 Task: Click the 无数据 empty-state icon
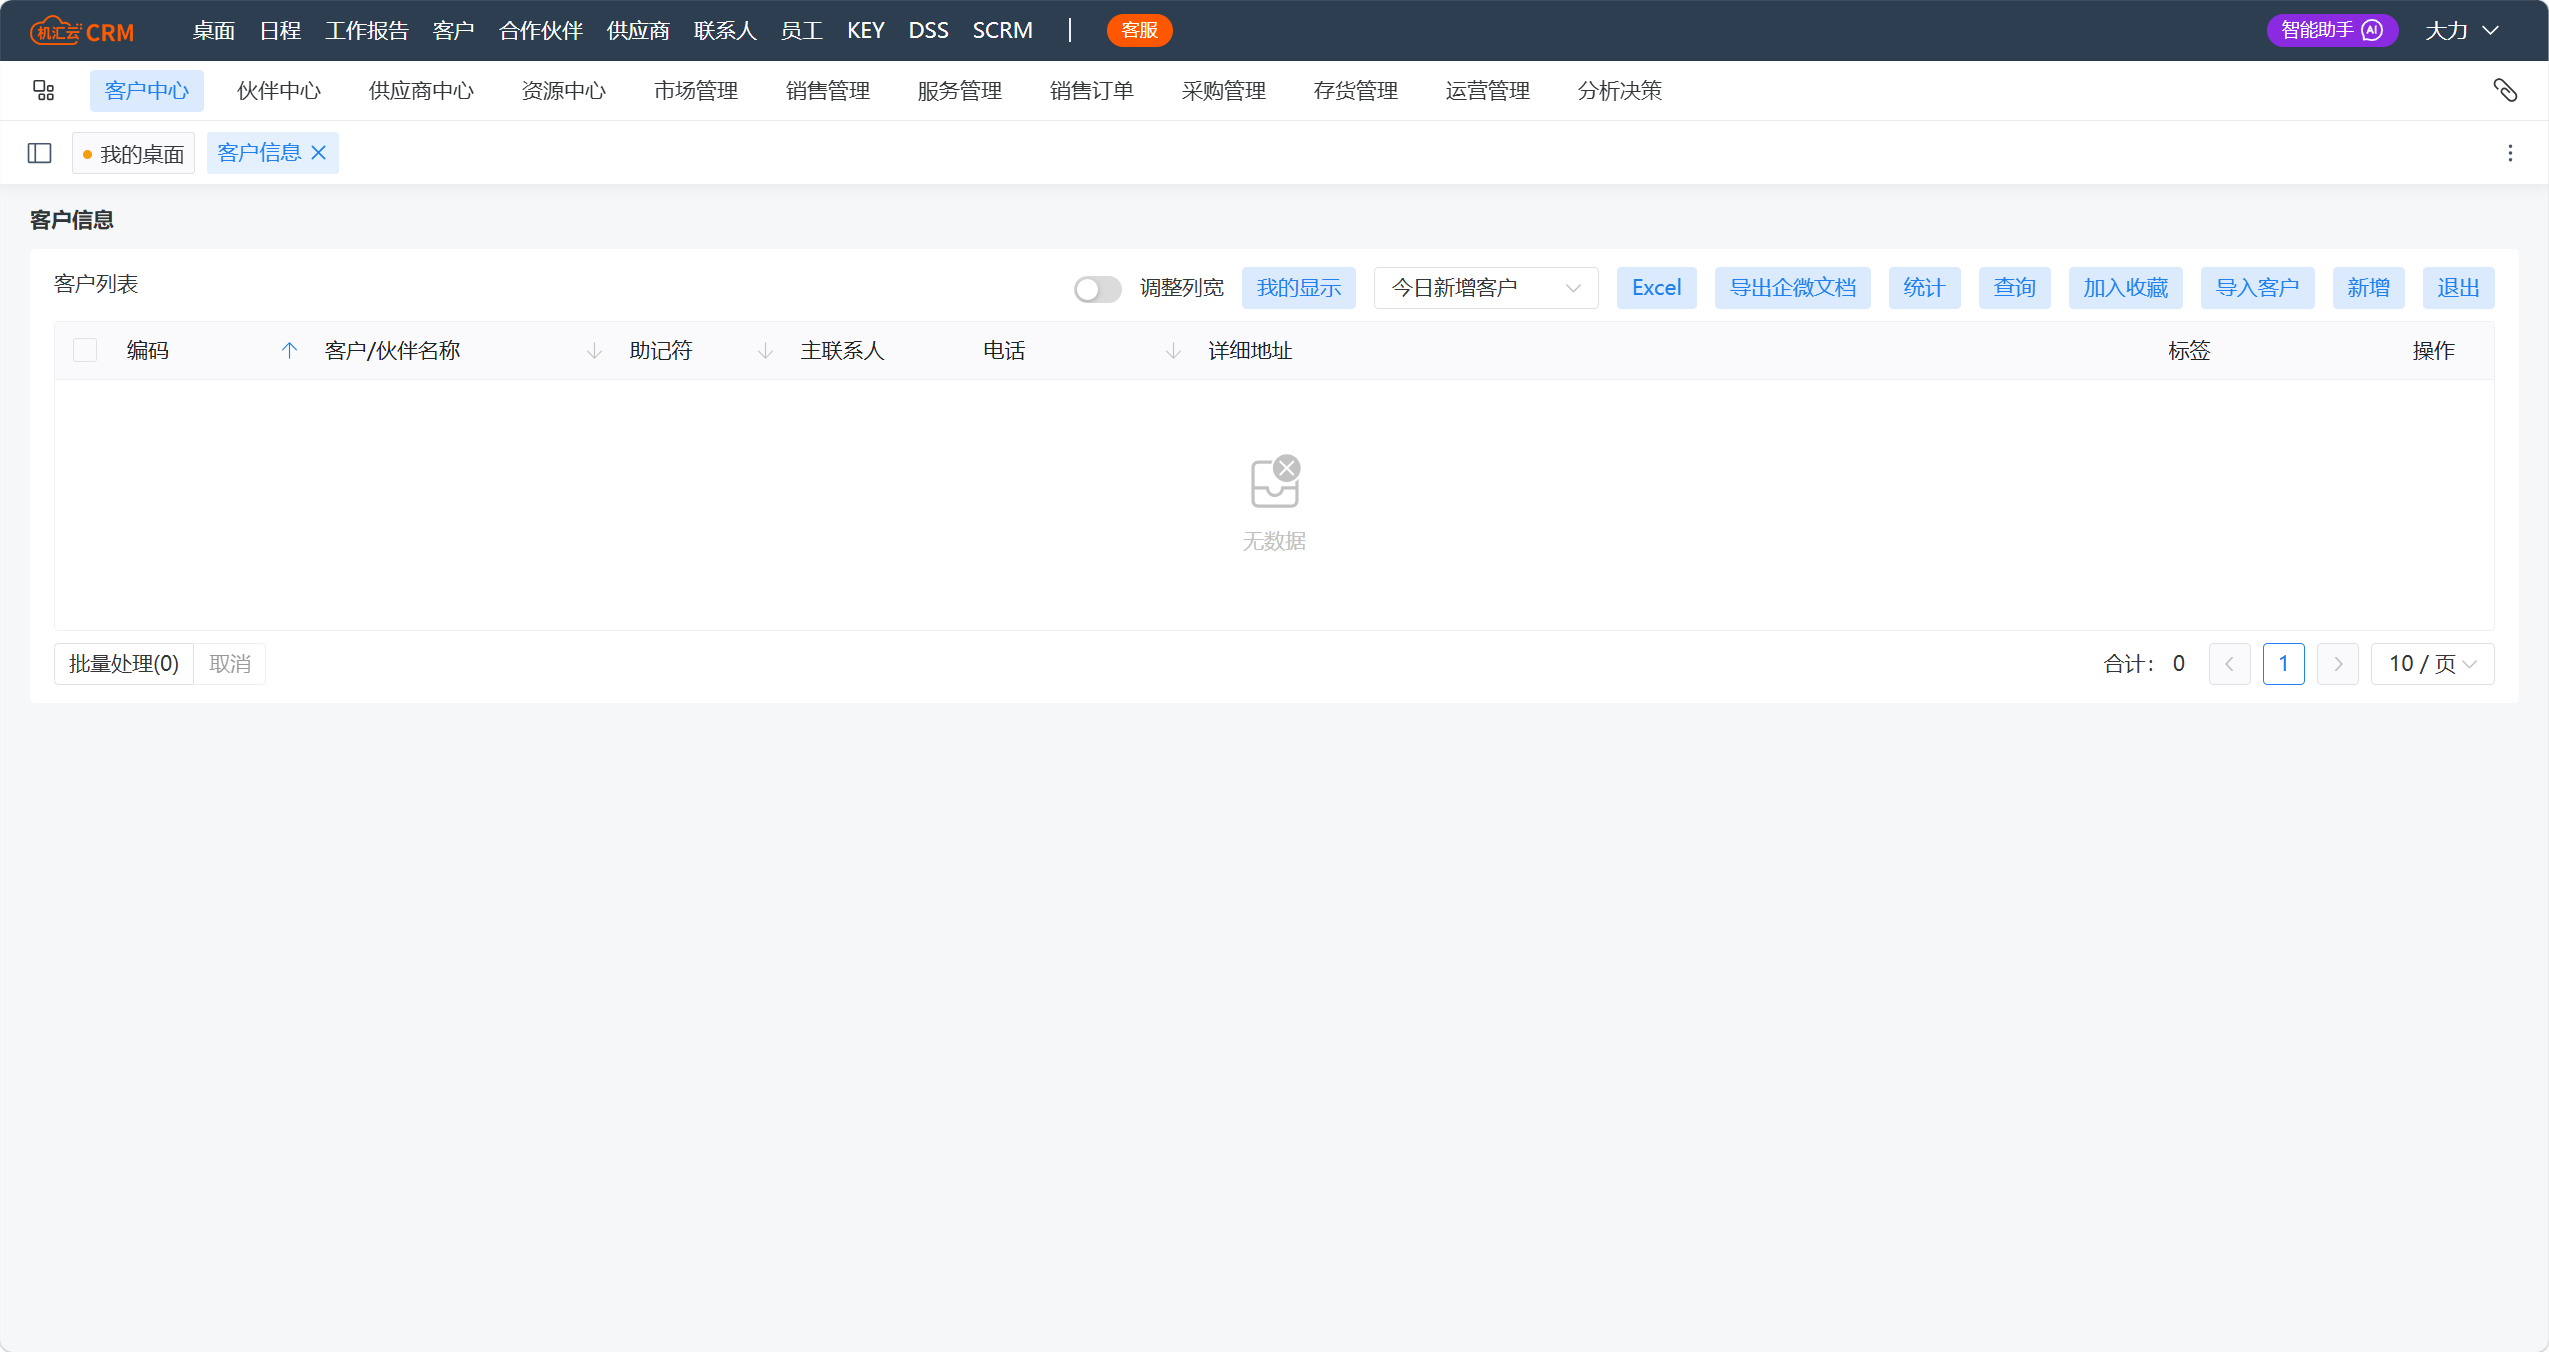(1275, 482)
